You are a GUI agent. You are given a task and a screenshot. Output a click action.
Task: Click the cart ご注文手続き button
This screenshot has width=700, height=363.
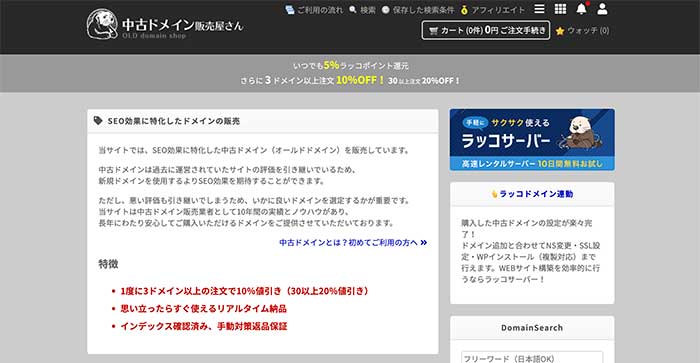coord(486,30)
